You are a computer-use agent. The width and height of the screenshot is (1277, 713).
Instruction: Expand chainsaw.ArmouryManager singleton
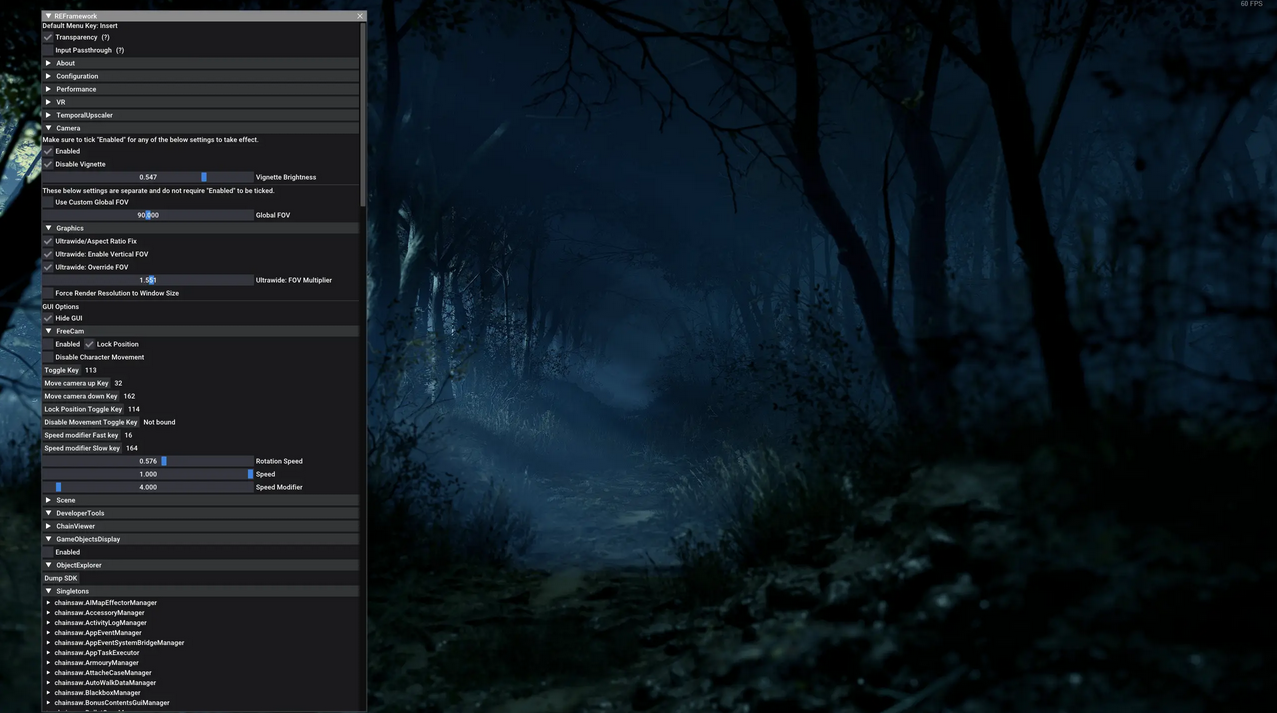[x=48, y=663]
